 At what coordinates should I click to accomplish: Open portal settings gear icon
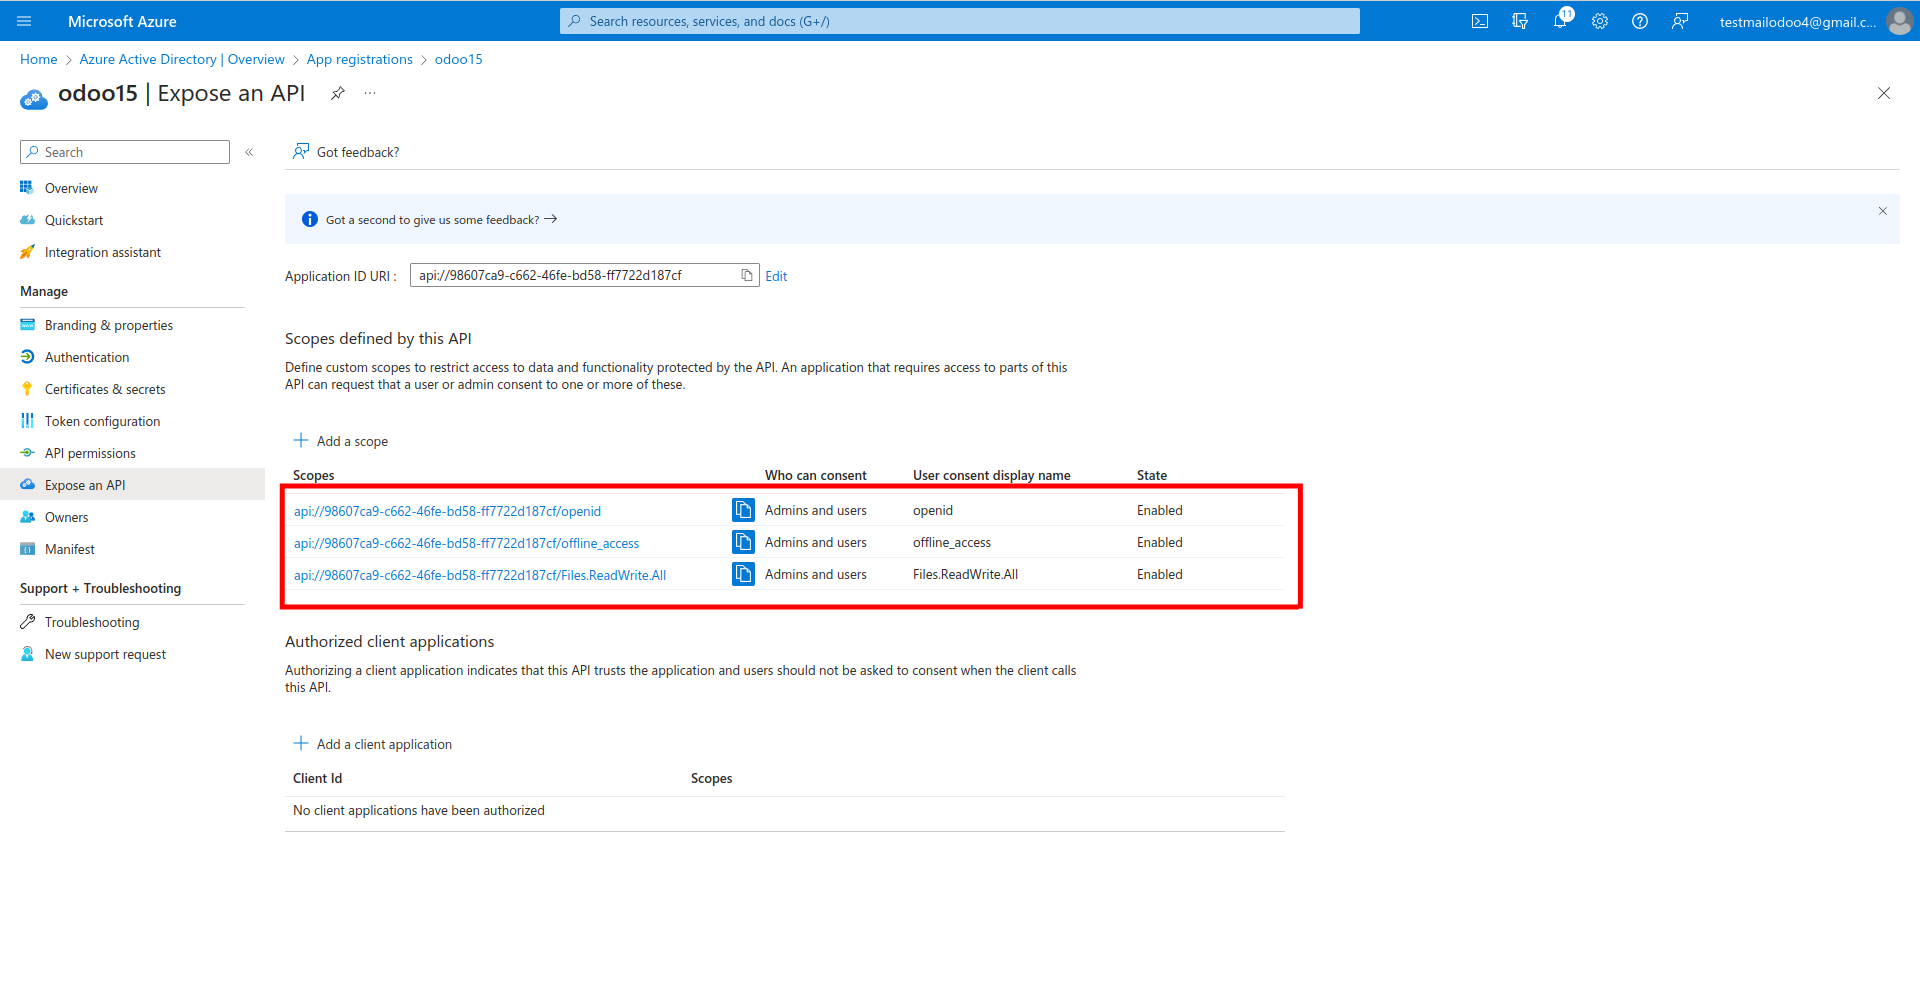click(1600, 21)
